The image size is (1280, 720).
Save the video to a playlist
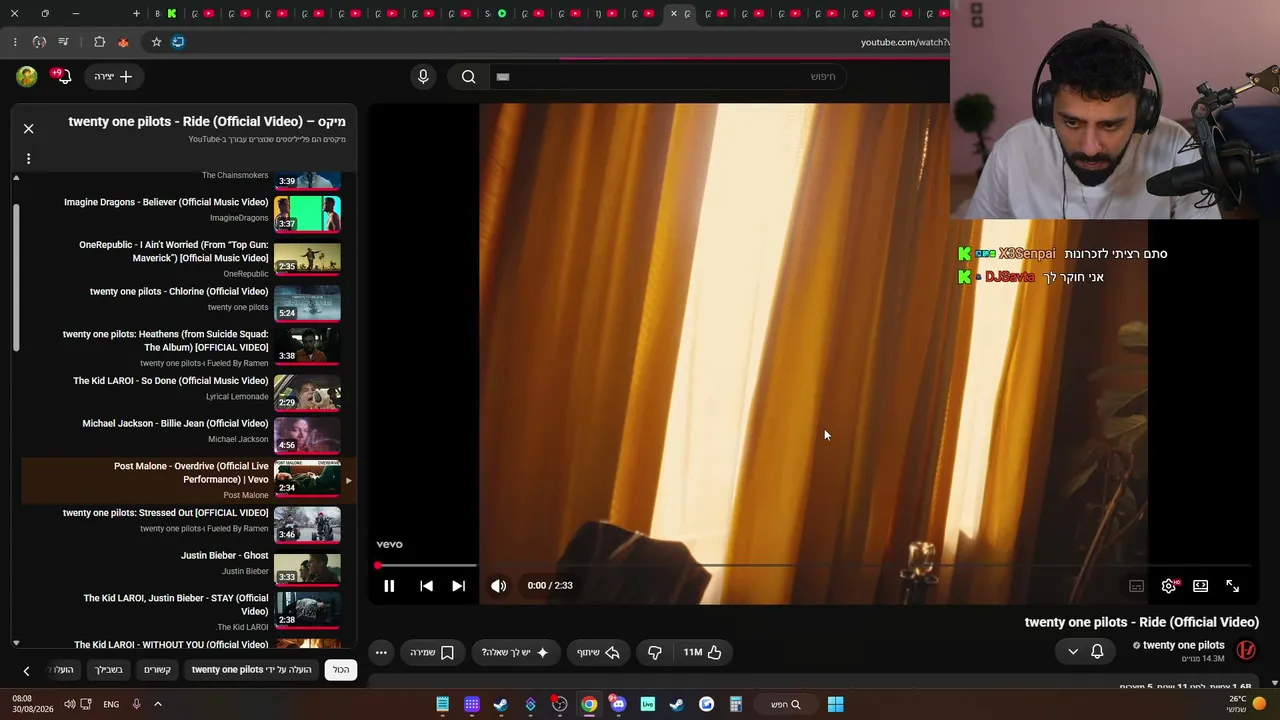(x=432, y=652)
